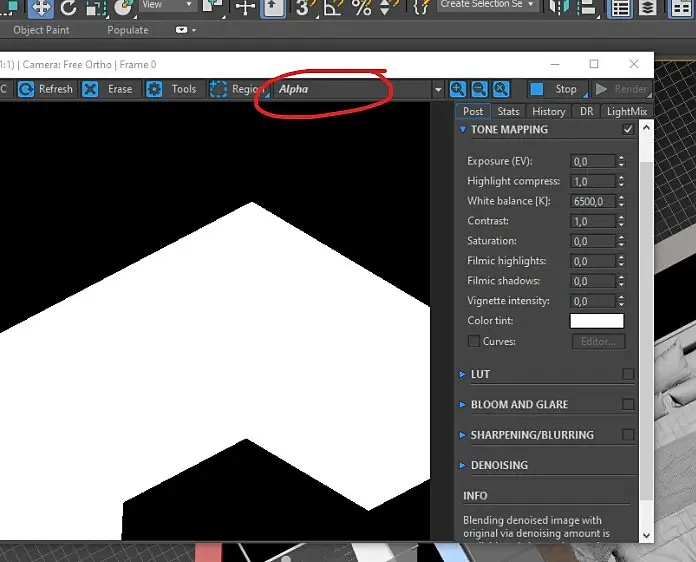Screen dimensions: 696x562
Task: Open the Tools menu icon
Action: 154,89
